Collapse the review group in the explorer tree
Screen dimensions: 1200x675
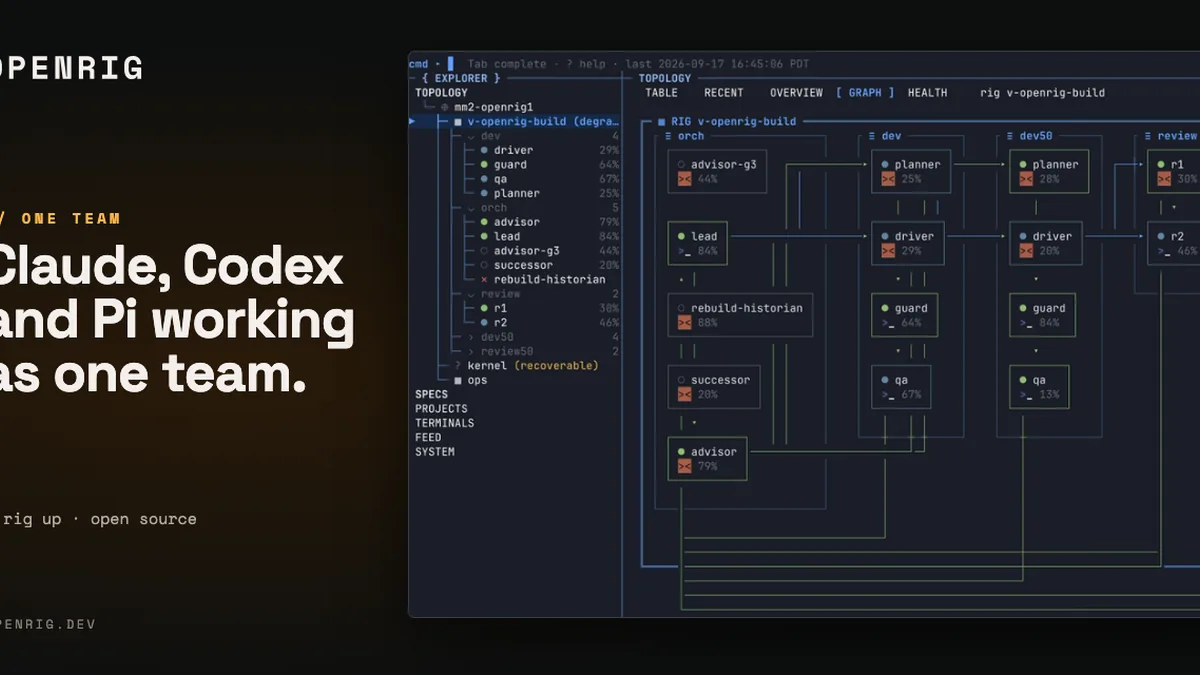coord(471,294)
